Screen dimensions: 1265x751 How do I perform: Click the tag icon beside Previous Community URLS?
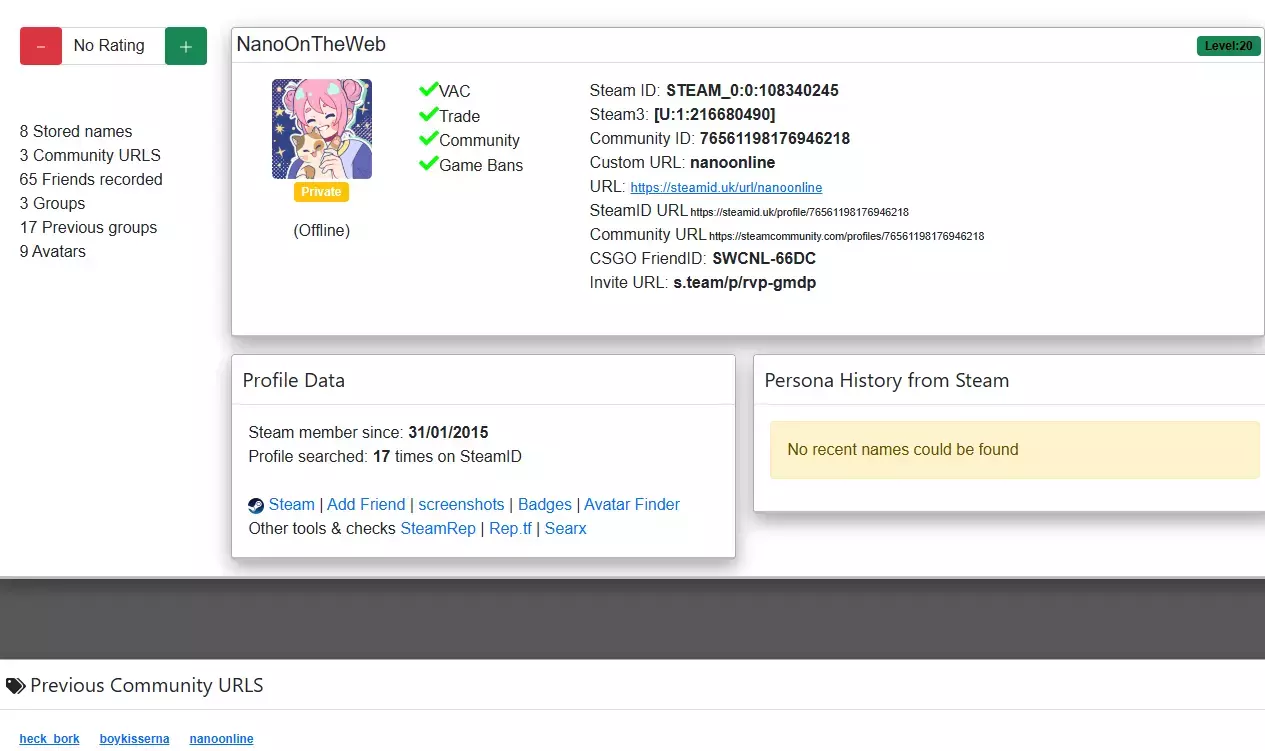pyautogui.click(x=15, y=686)
